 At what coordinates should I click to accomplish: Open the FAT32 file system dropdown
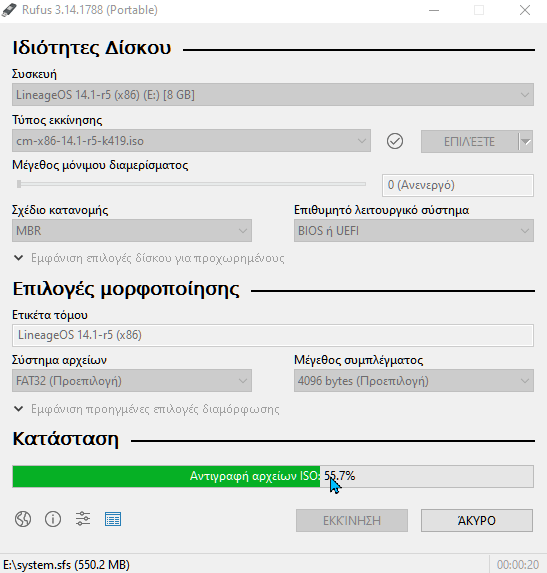(132, 381)
